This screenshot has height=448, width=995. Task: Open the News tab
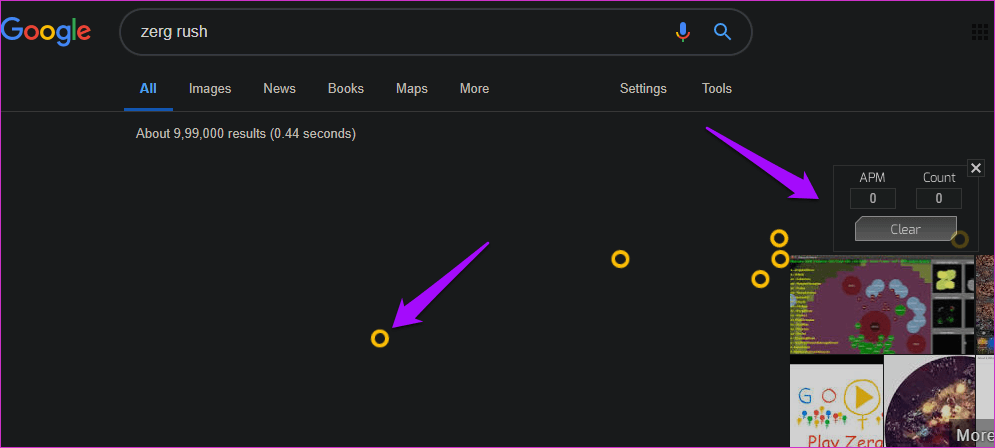pyautogui.click(x=279, y=89)
